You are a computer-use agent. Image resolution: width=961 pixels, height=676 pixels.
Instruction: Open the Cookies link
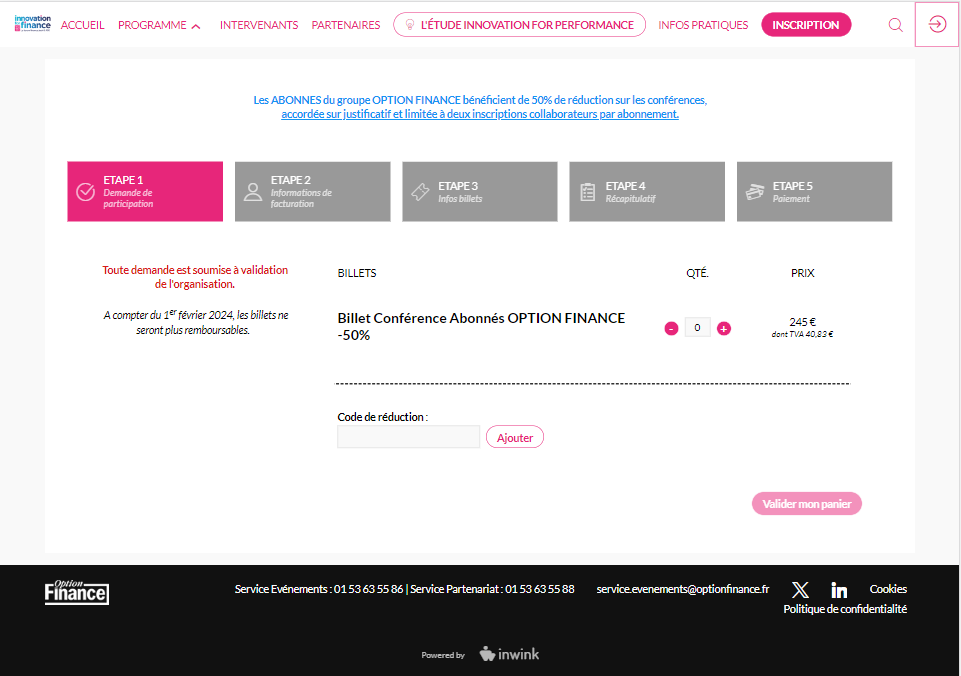[x=888, y=589]
